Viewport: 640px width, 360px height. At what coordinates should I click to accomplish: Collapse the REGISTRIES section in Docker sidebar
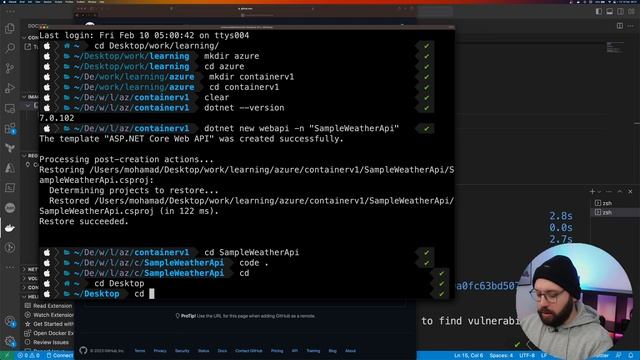tap(31, 156)
